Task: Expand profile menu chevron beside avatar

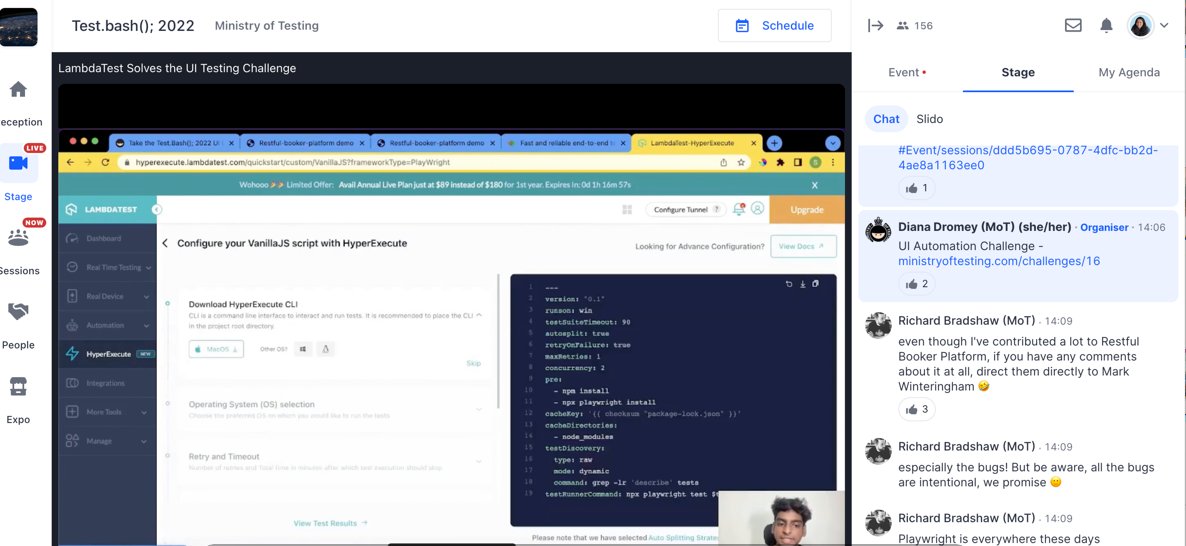Action: (1165, 26)
